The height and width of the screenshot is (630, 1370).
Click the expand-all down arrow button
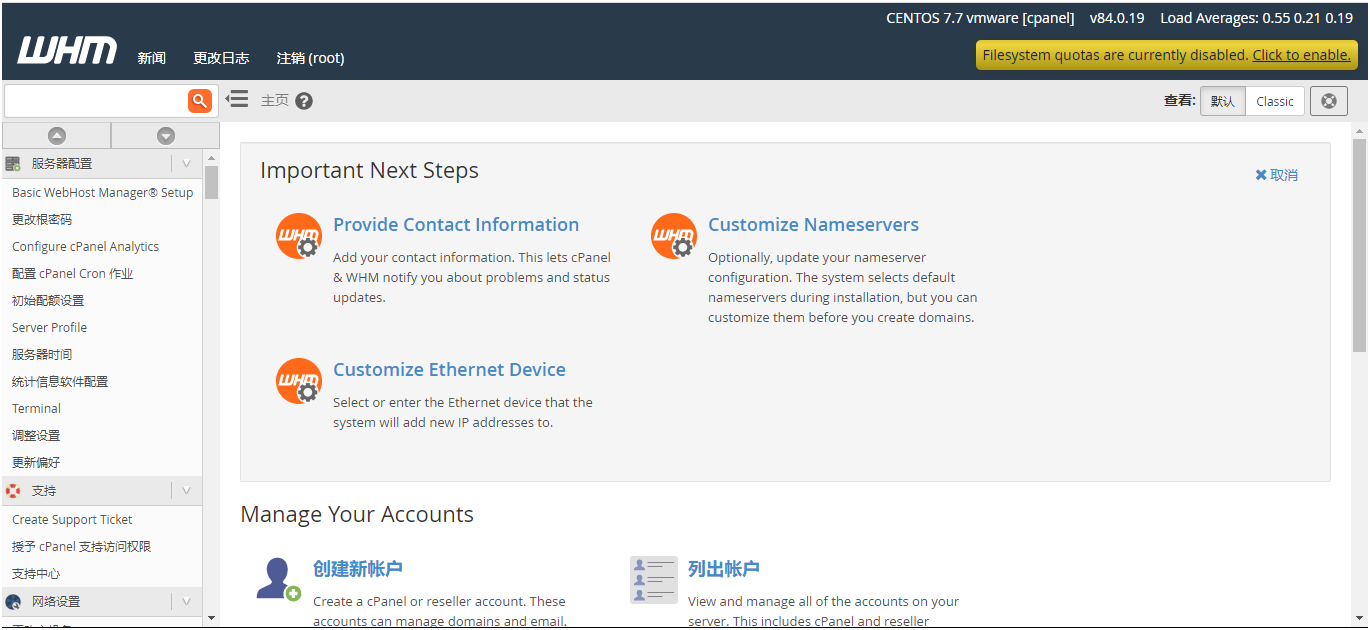tap(166, 136)
